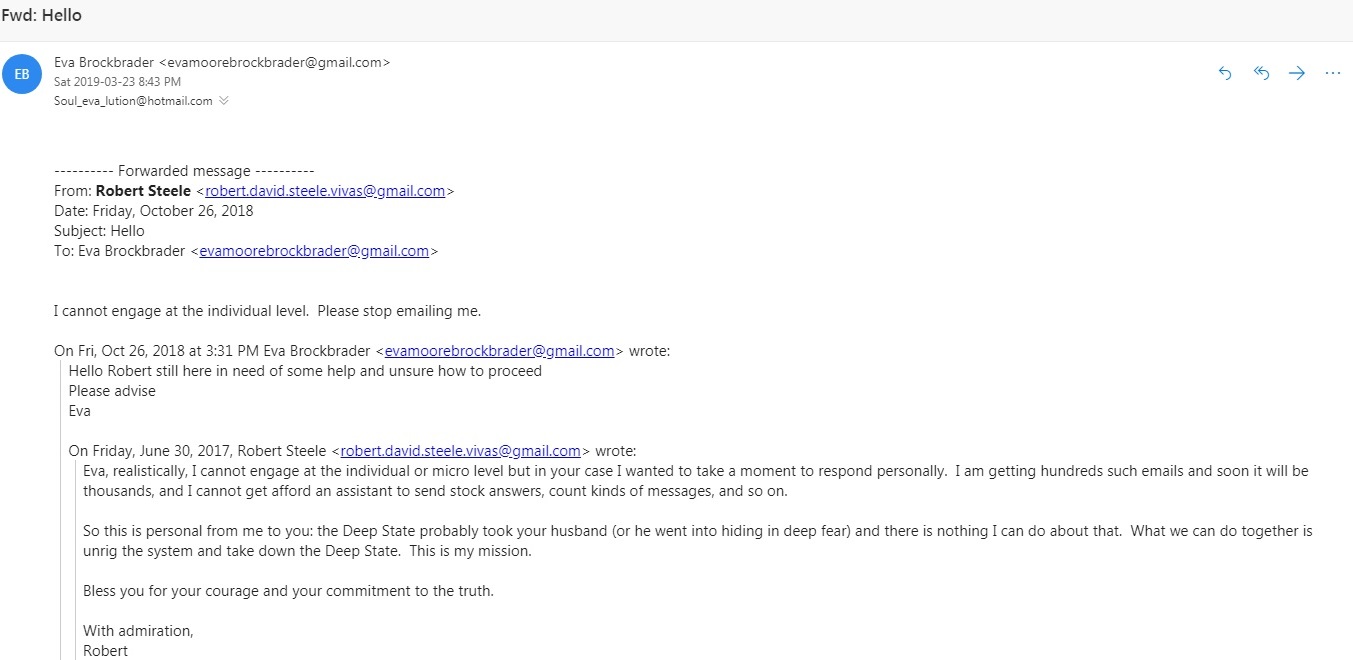Image resolution: width=1353 pixels, height=660 pixels.
Task: Click the Soul_eva_lution@hotmail.com recipient address
Action: click(133, 101)
